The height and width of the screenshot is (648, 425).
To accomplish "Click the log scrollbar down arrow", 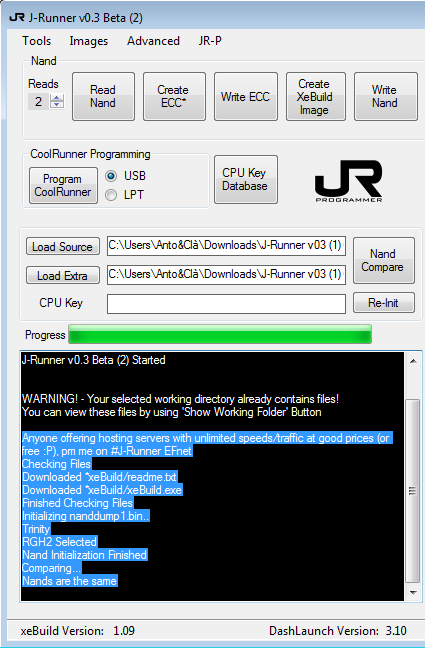I will click(x=413, y=593).
